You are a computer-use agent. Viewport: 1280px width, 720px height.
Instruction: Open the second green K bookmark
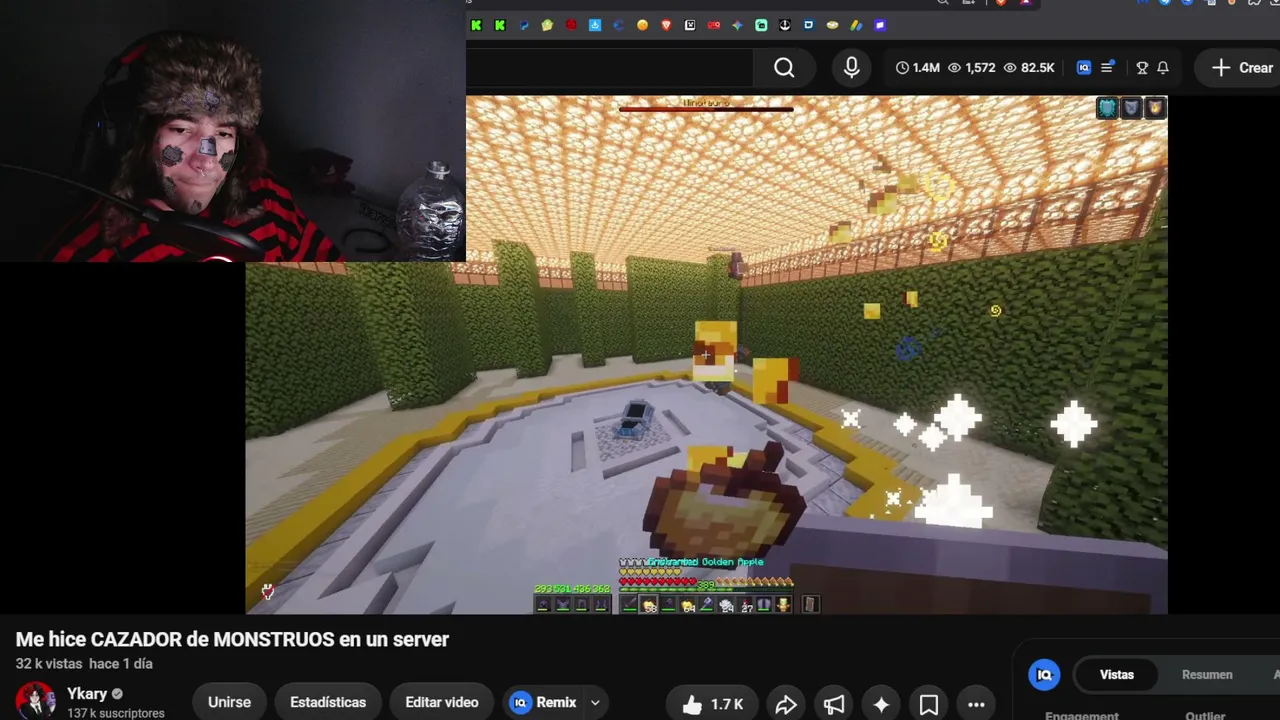click(500, 25)
